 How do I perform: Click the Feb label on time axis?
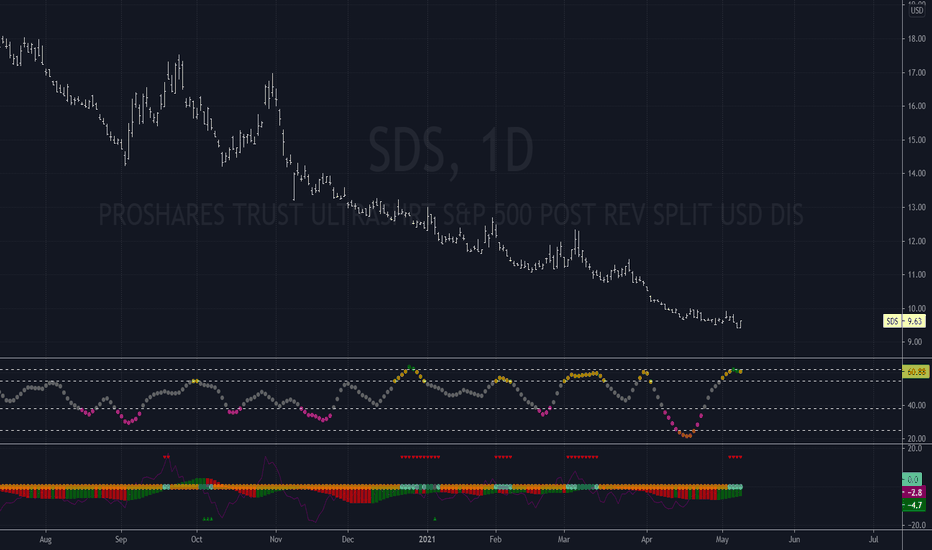[495, 540]
